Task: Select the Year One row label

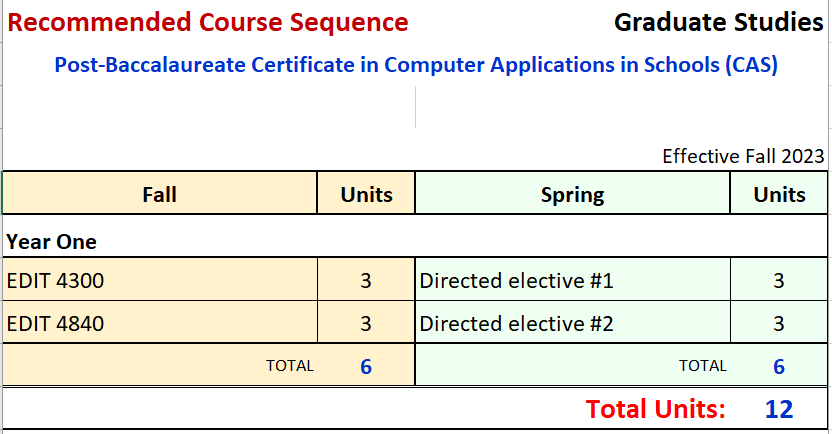Action: (x=52, y=242)
